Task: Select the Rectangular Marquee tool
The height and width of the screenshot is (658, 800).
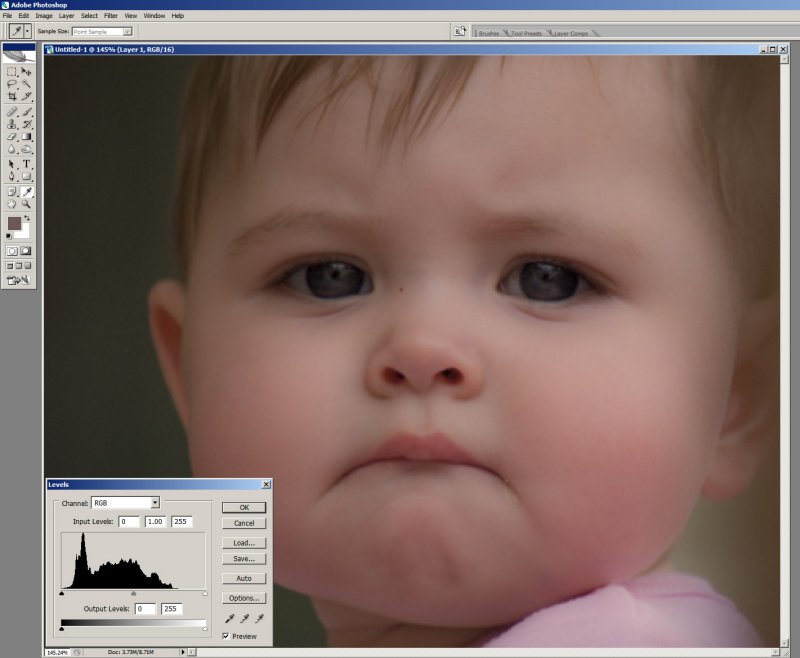Action: click(x=12, y=72)
